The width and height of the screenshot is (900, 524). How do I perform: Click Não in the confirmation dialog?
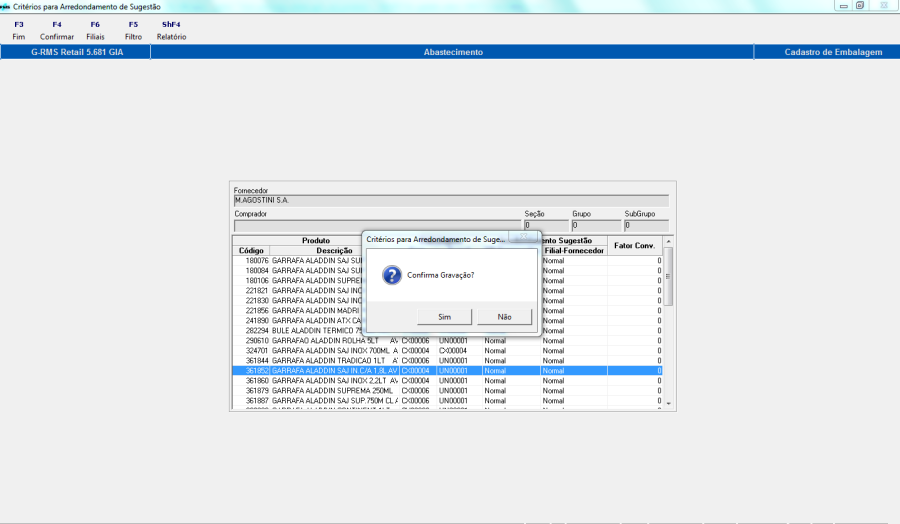[505, 317]
